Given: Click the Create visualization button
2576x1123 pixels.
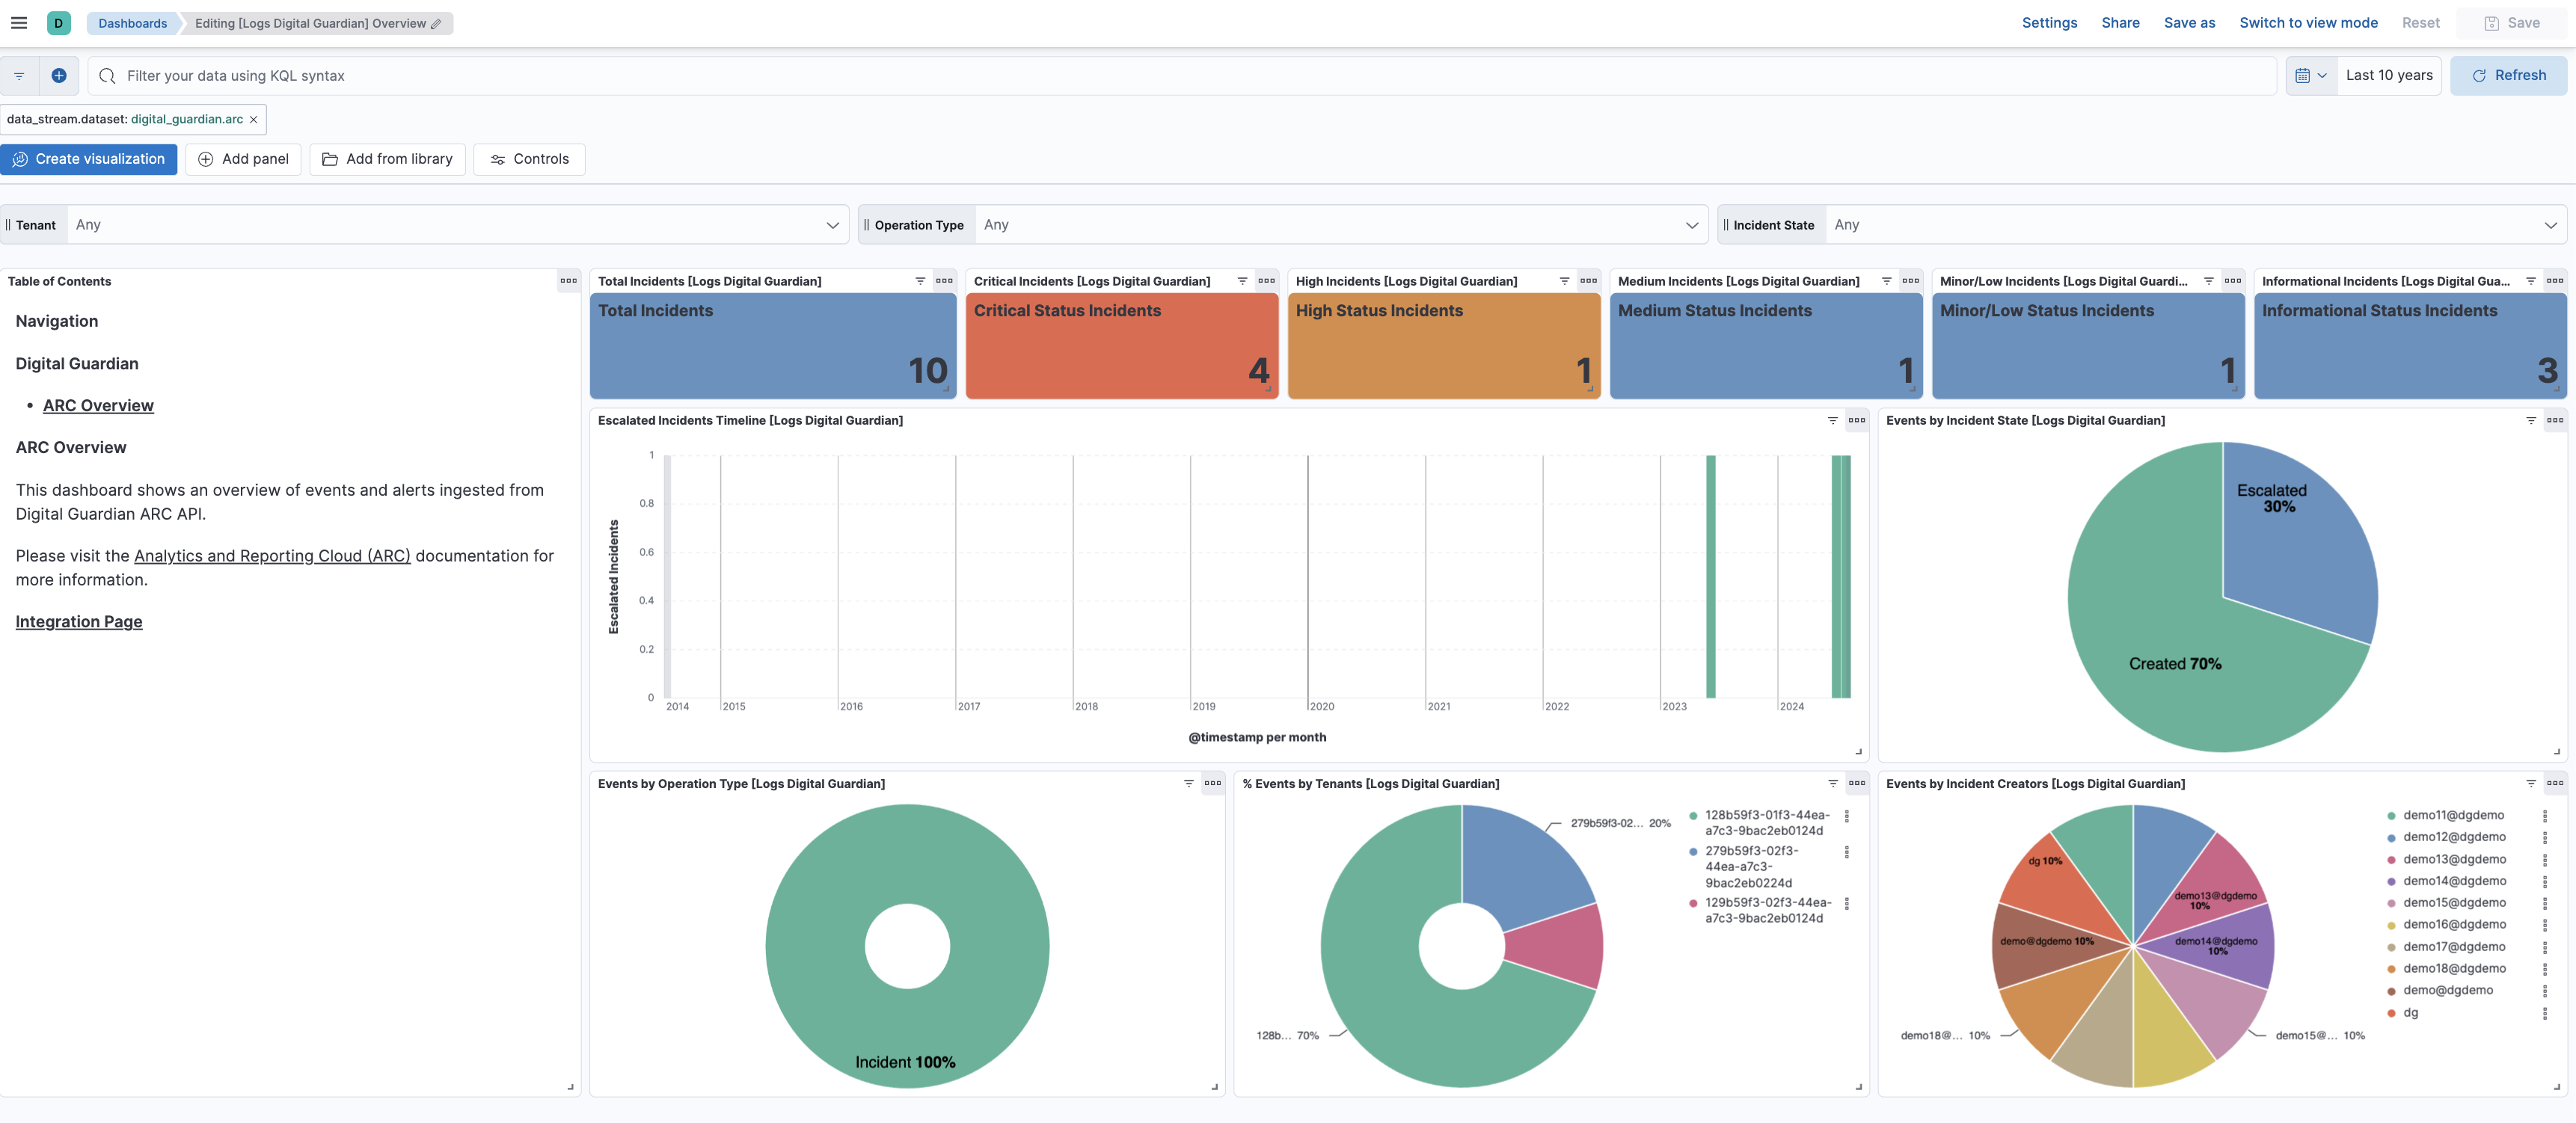Looking at the screenshot, I should [89, 159].
